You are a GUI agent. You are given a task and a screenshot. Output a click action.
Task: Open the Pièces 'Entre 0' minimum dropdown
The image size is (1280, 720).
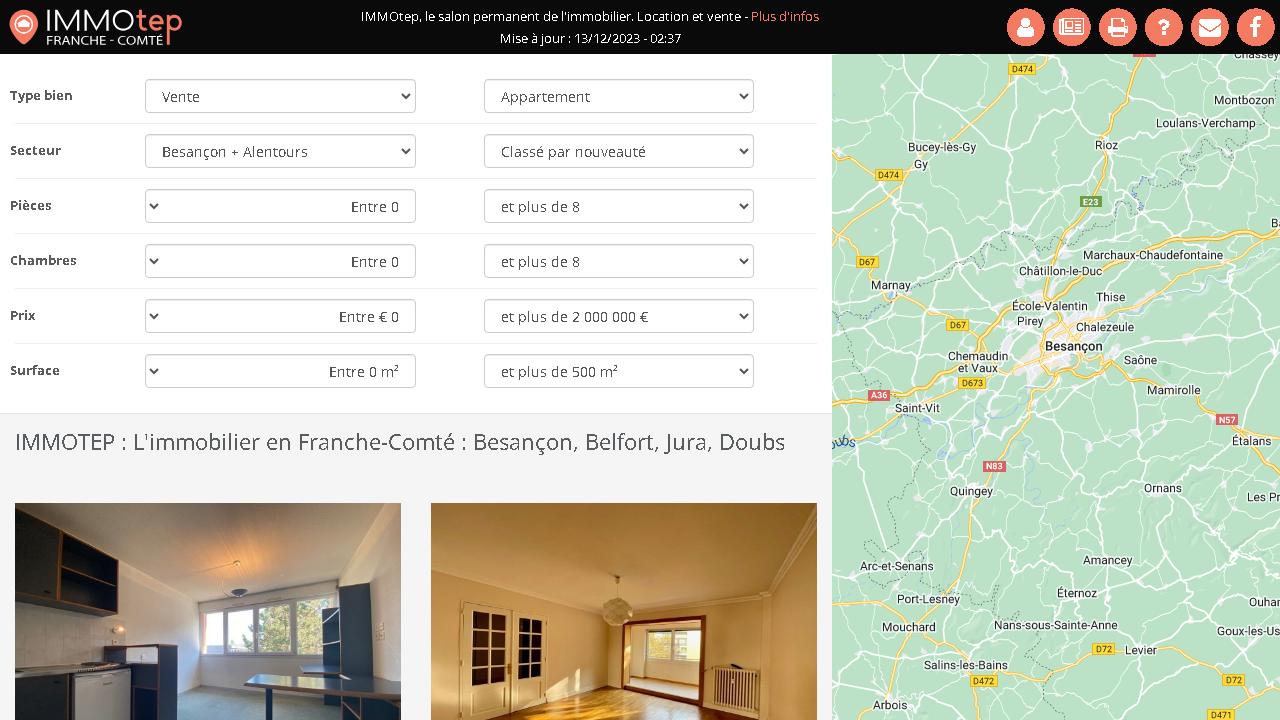click(x=280, y=206)
